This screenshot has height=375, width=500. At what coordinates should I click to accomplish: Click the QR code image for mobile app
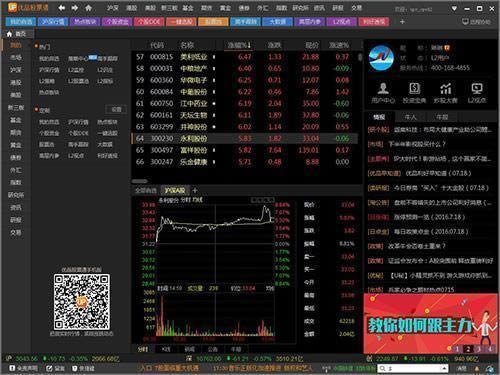click(x=82, y=302)
